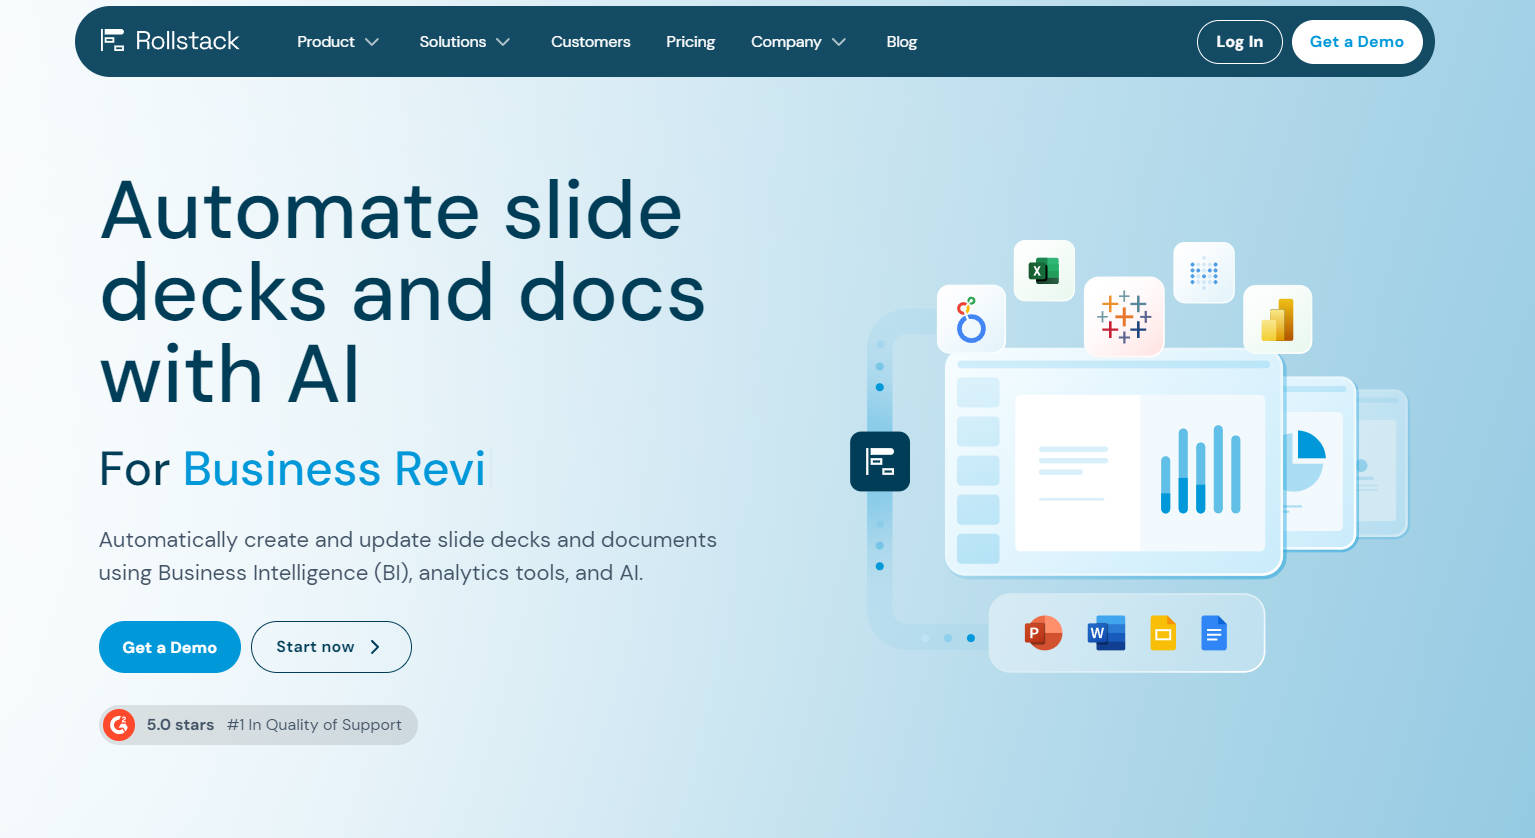
Task: Select the Excel icon above the illustration
Action: [1044, 270]
